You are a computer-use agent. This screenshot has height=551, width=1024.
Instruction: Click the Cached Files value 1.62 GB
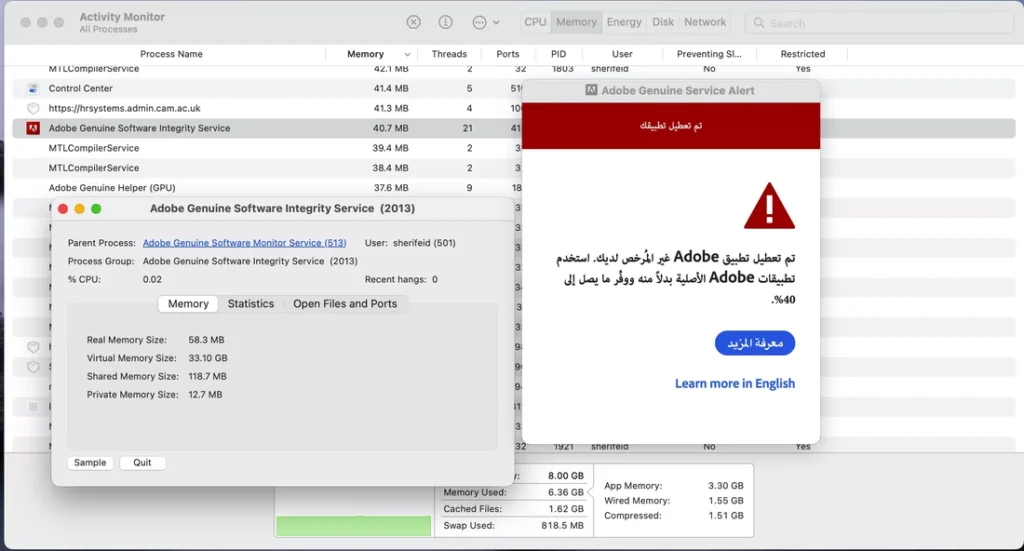(566, 509)
